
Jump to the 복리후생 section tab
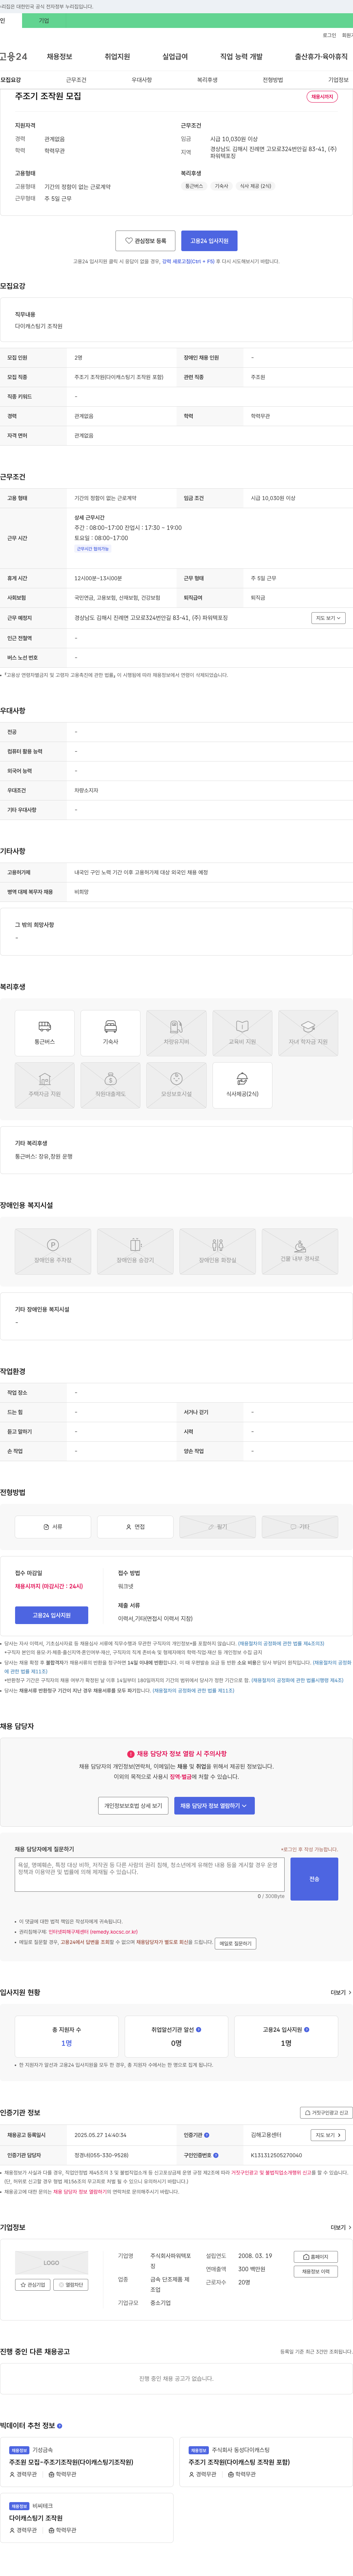click(x=207, y=80)
